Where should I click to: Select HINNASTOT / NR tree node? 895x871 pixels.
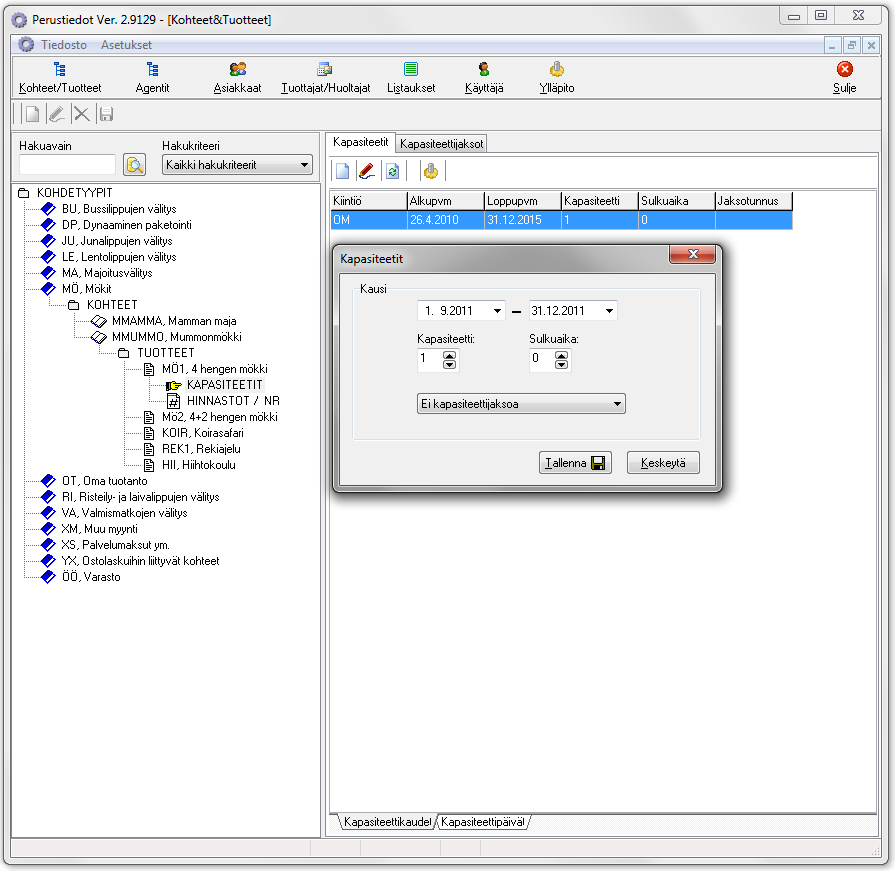(x=233, y=401)
